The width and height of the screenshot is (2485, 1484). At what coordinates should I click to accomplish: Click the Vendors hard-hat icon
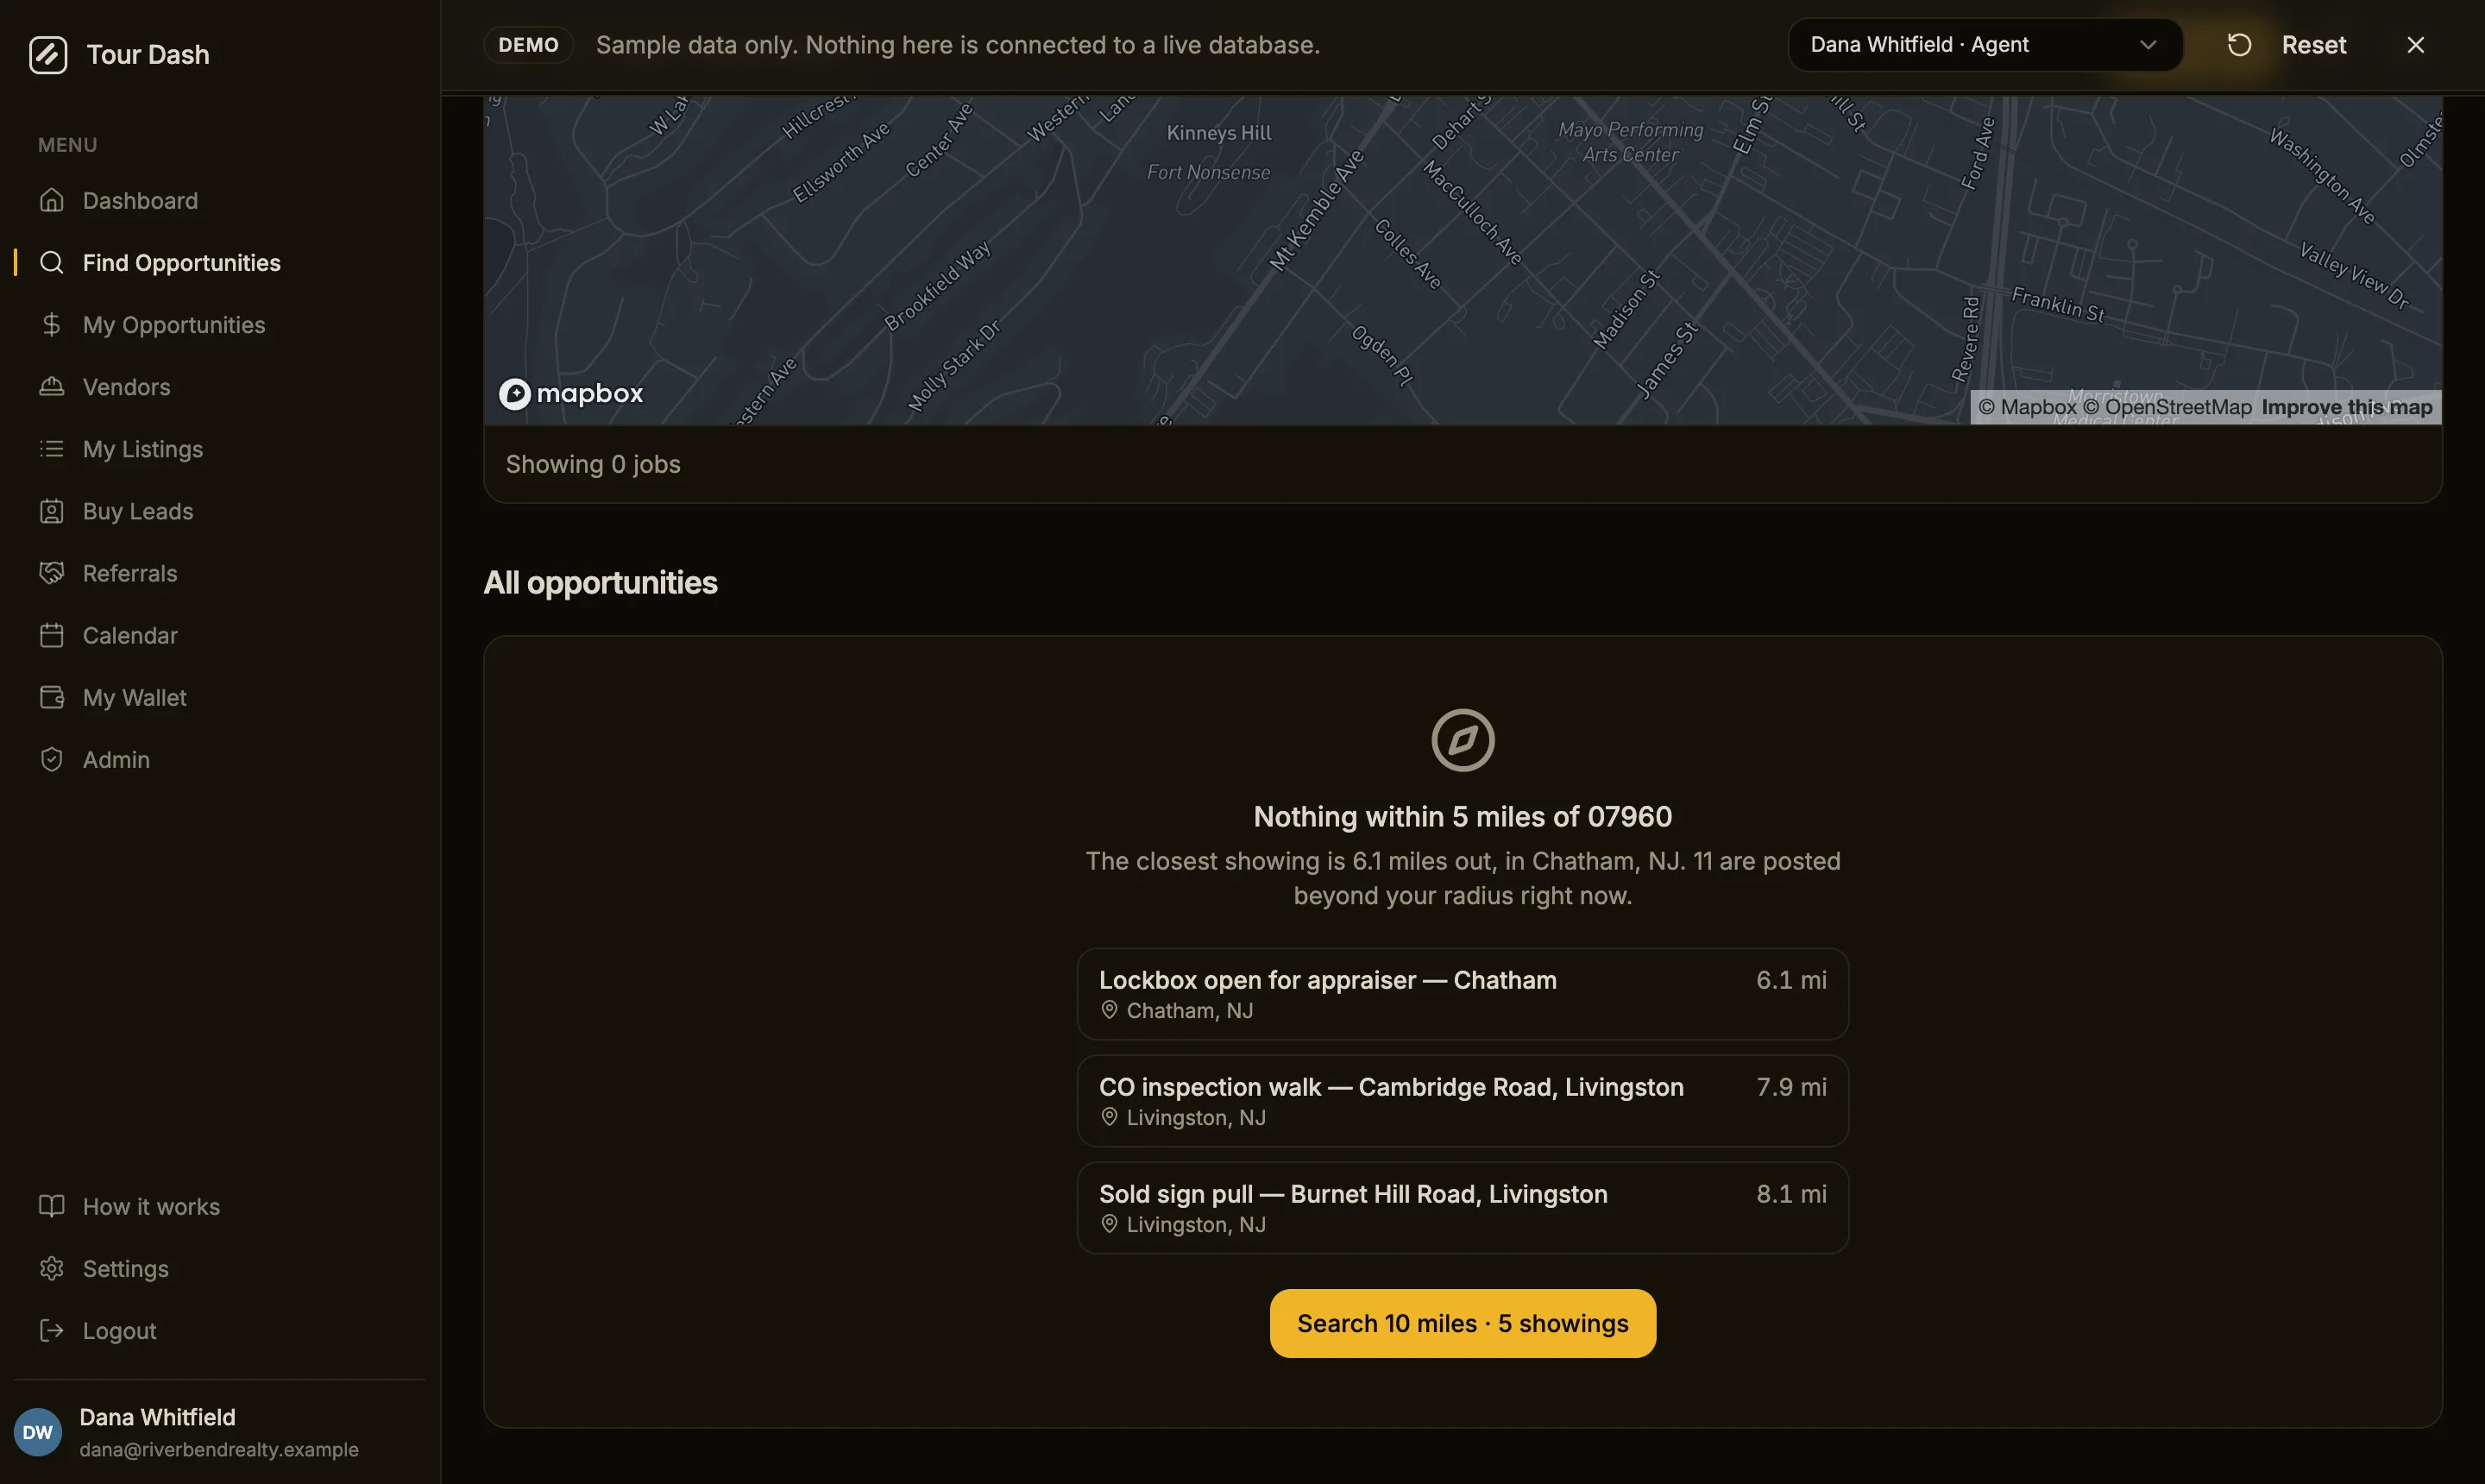(52, 386)
